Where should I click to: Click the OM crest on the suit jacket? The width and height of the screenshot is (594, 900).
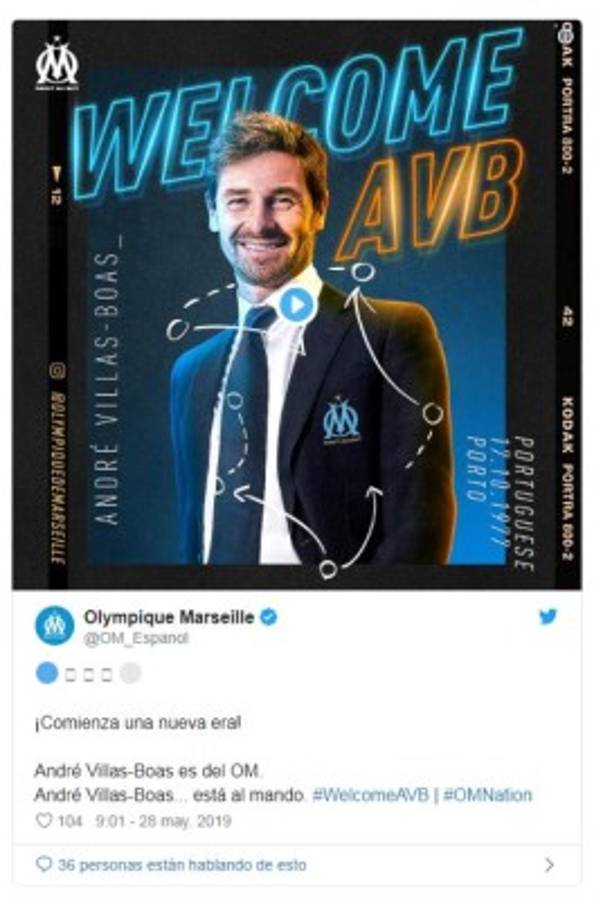tap(341, 420)
